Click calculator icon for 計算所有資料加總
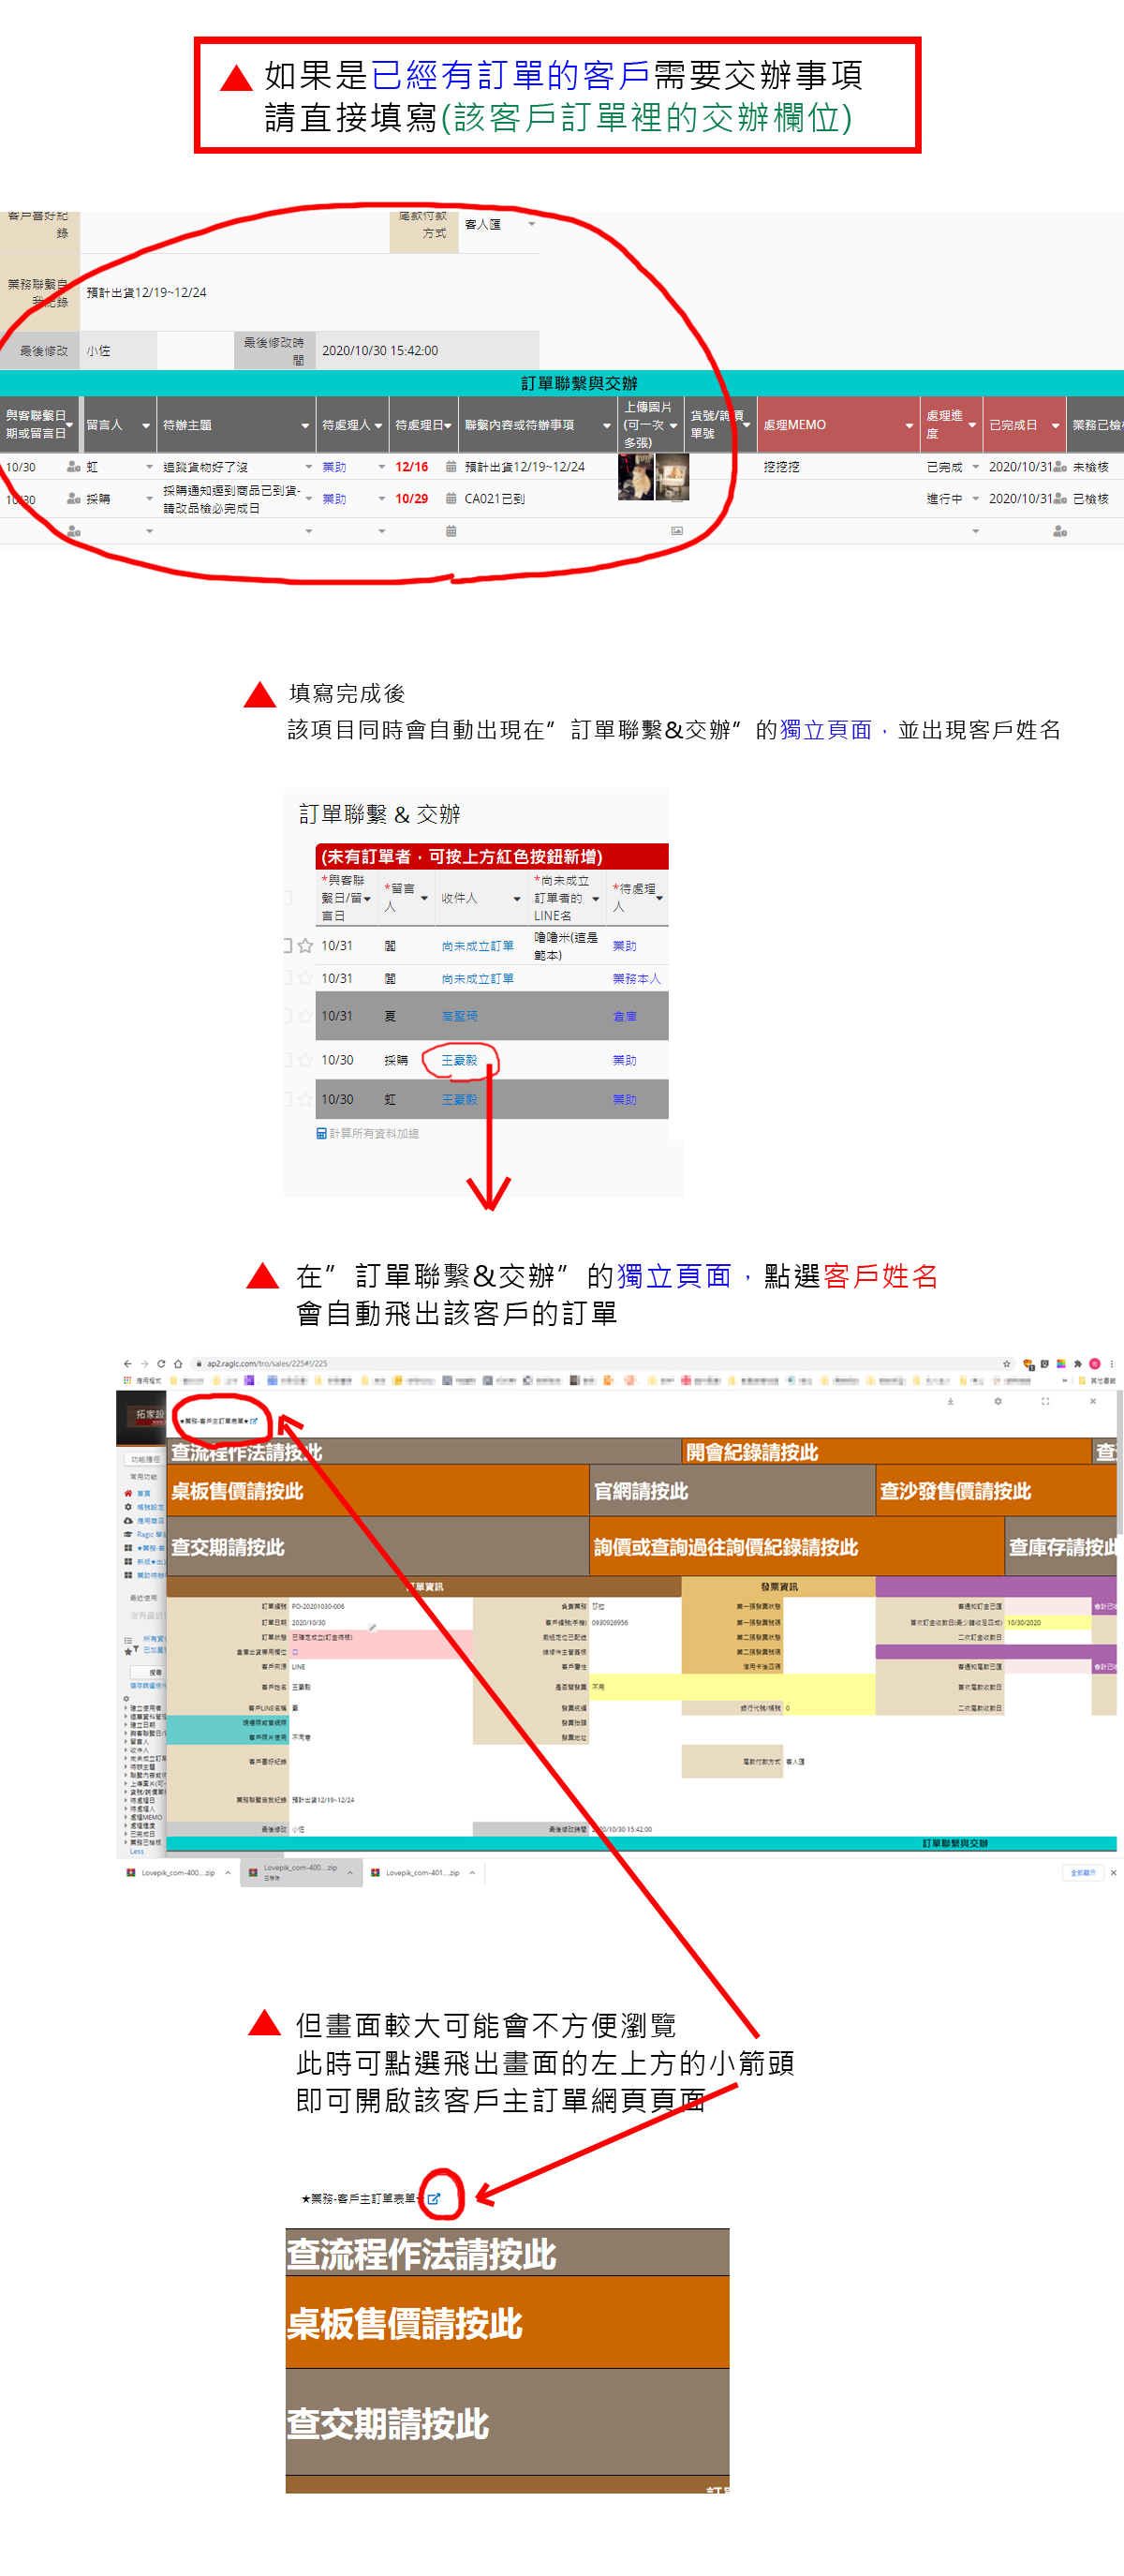Image resolution: width=1124 pixels, height=2576 pixels. [x=321, y=1133]
